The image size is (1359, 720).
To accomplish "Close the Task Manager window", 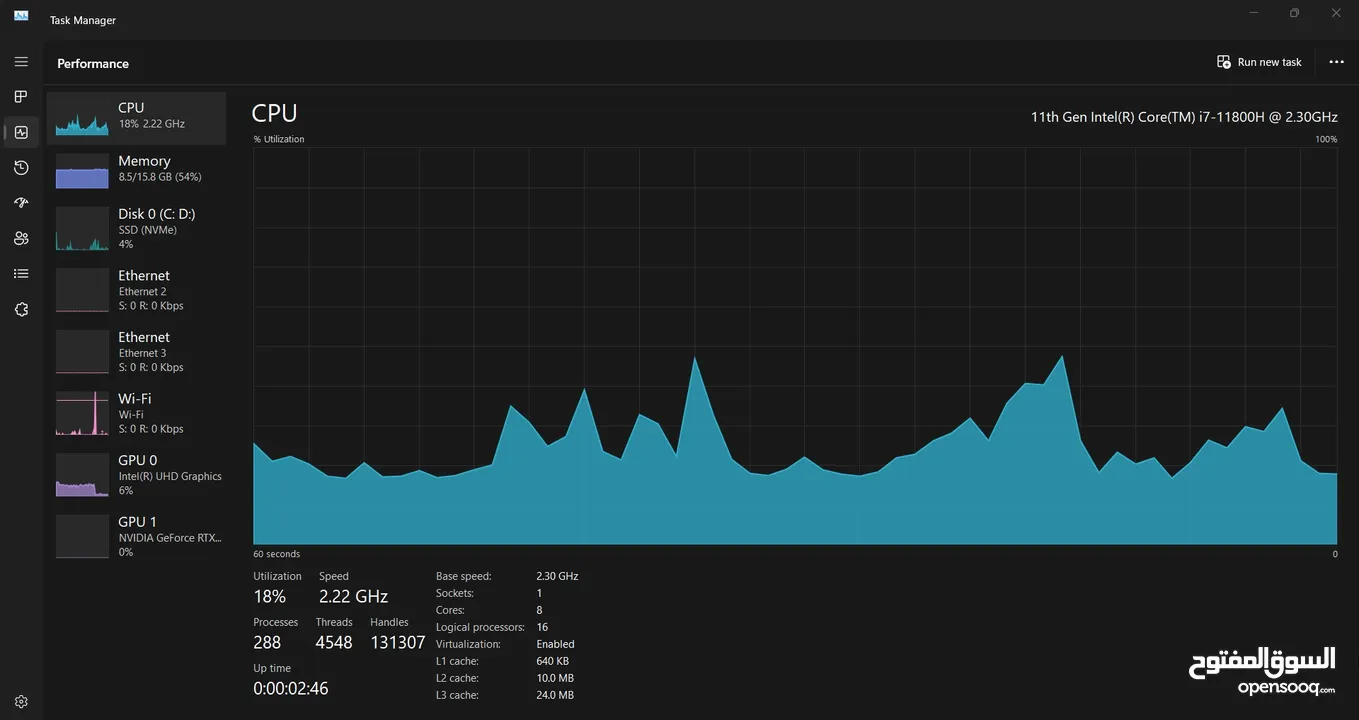I will (1336, 13).
